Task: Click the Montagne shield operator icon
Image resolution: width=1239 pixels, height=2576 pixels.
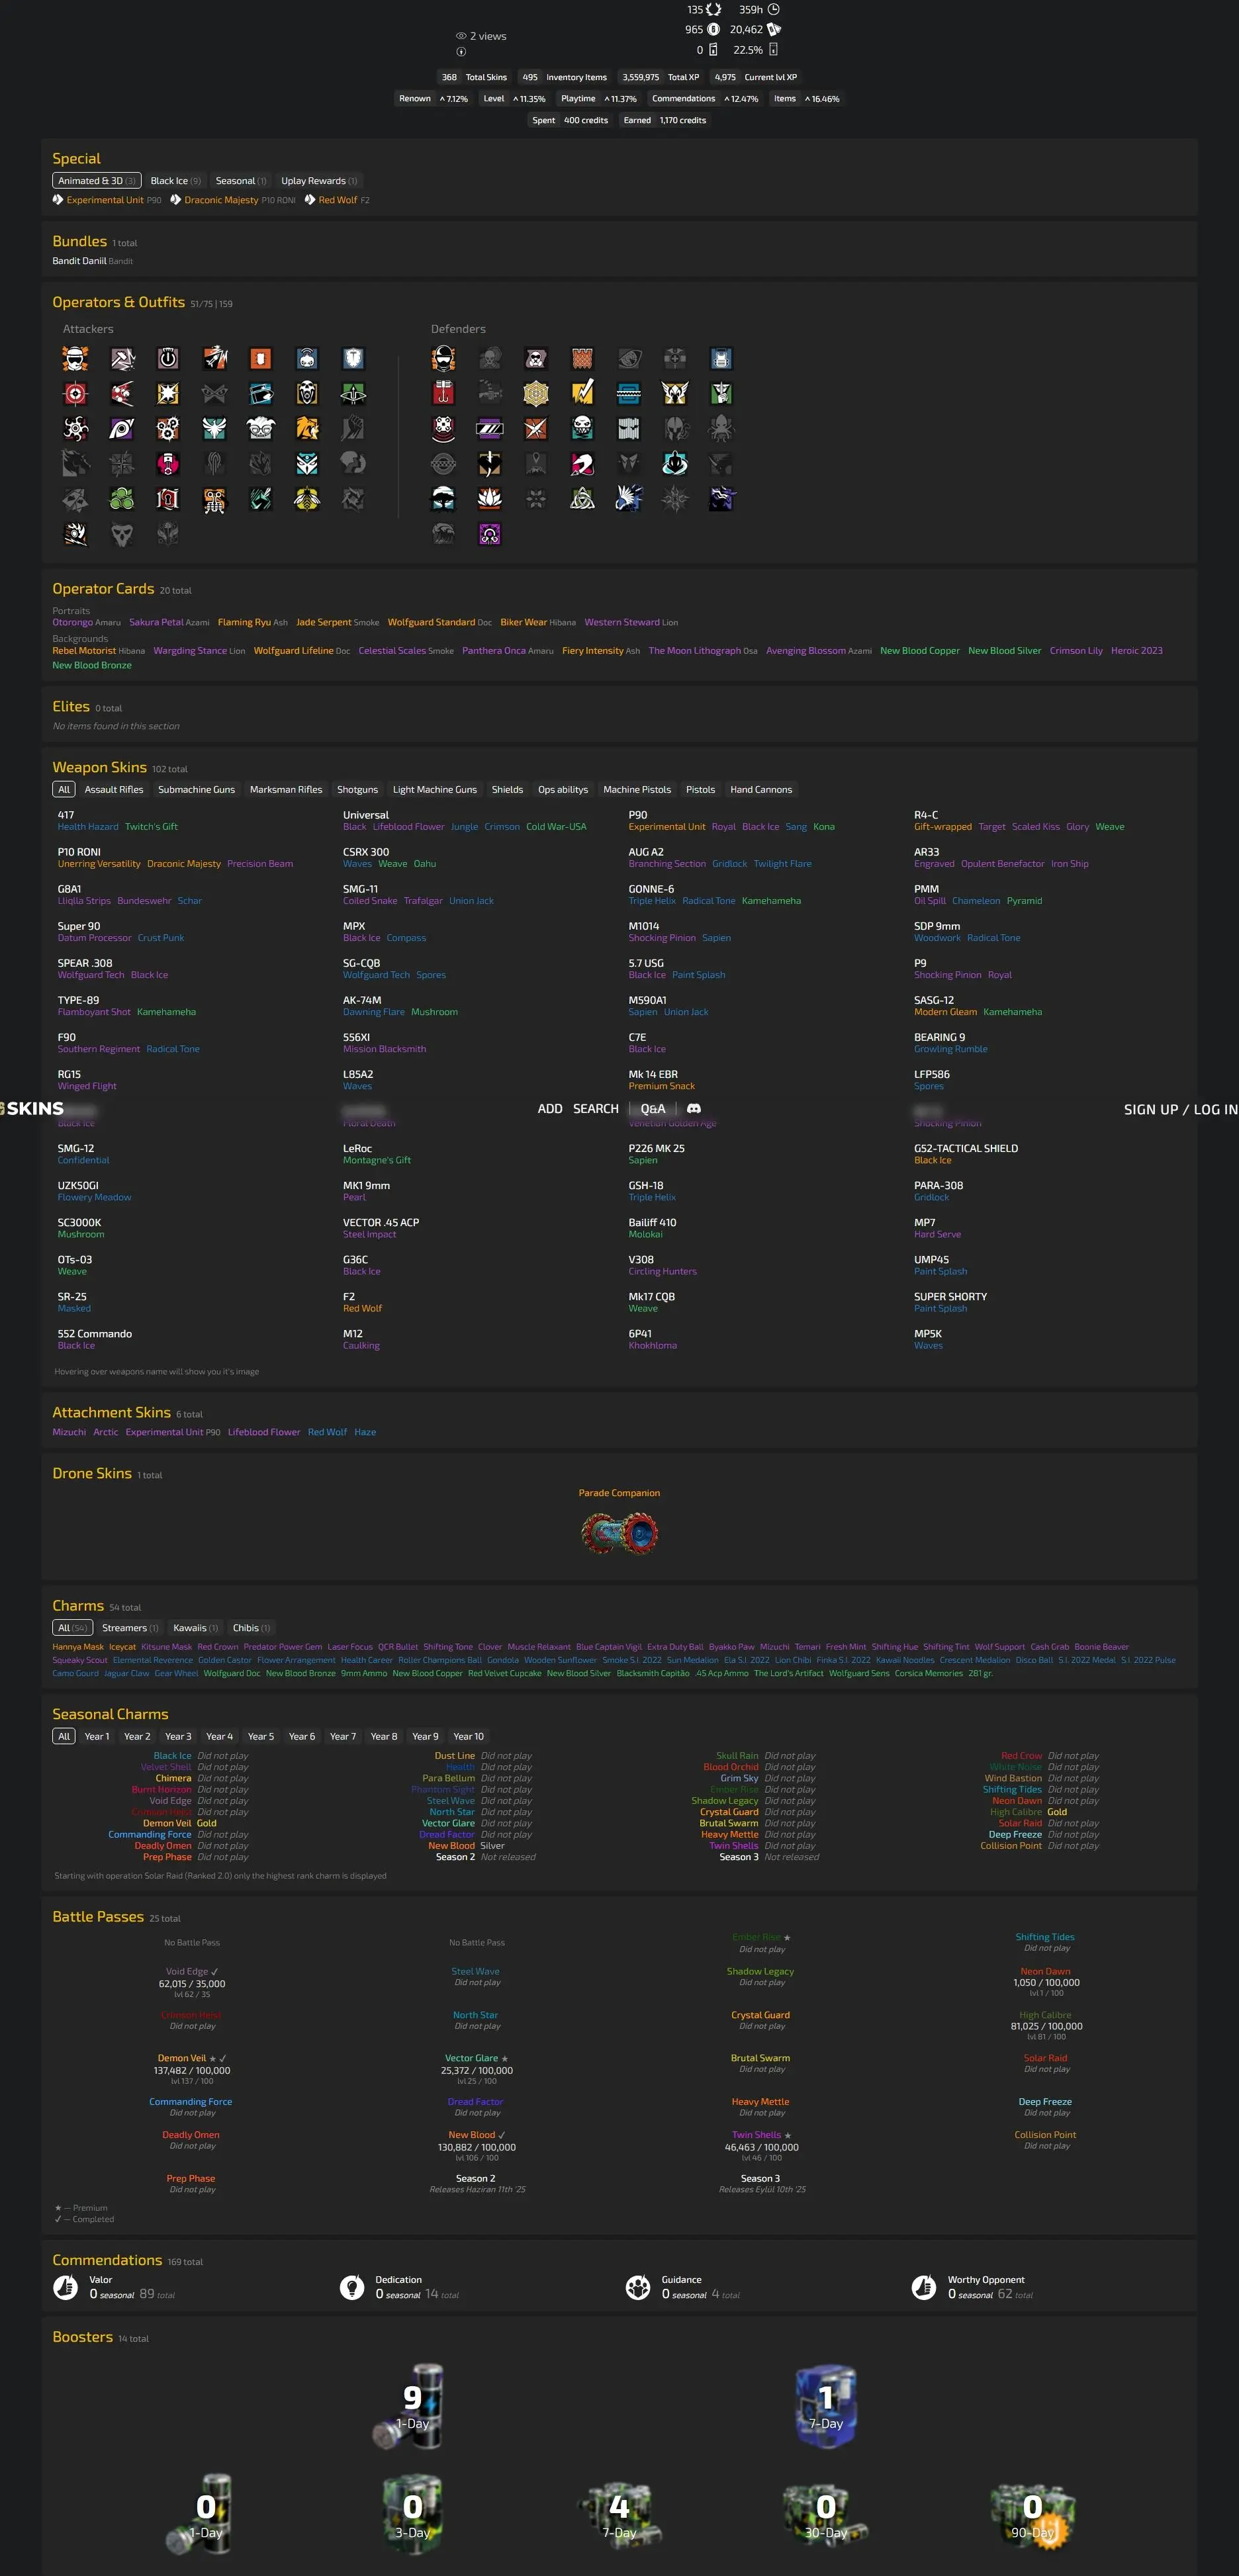Action: pos(353,359)
